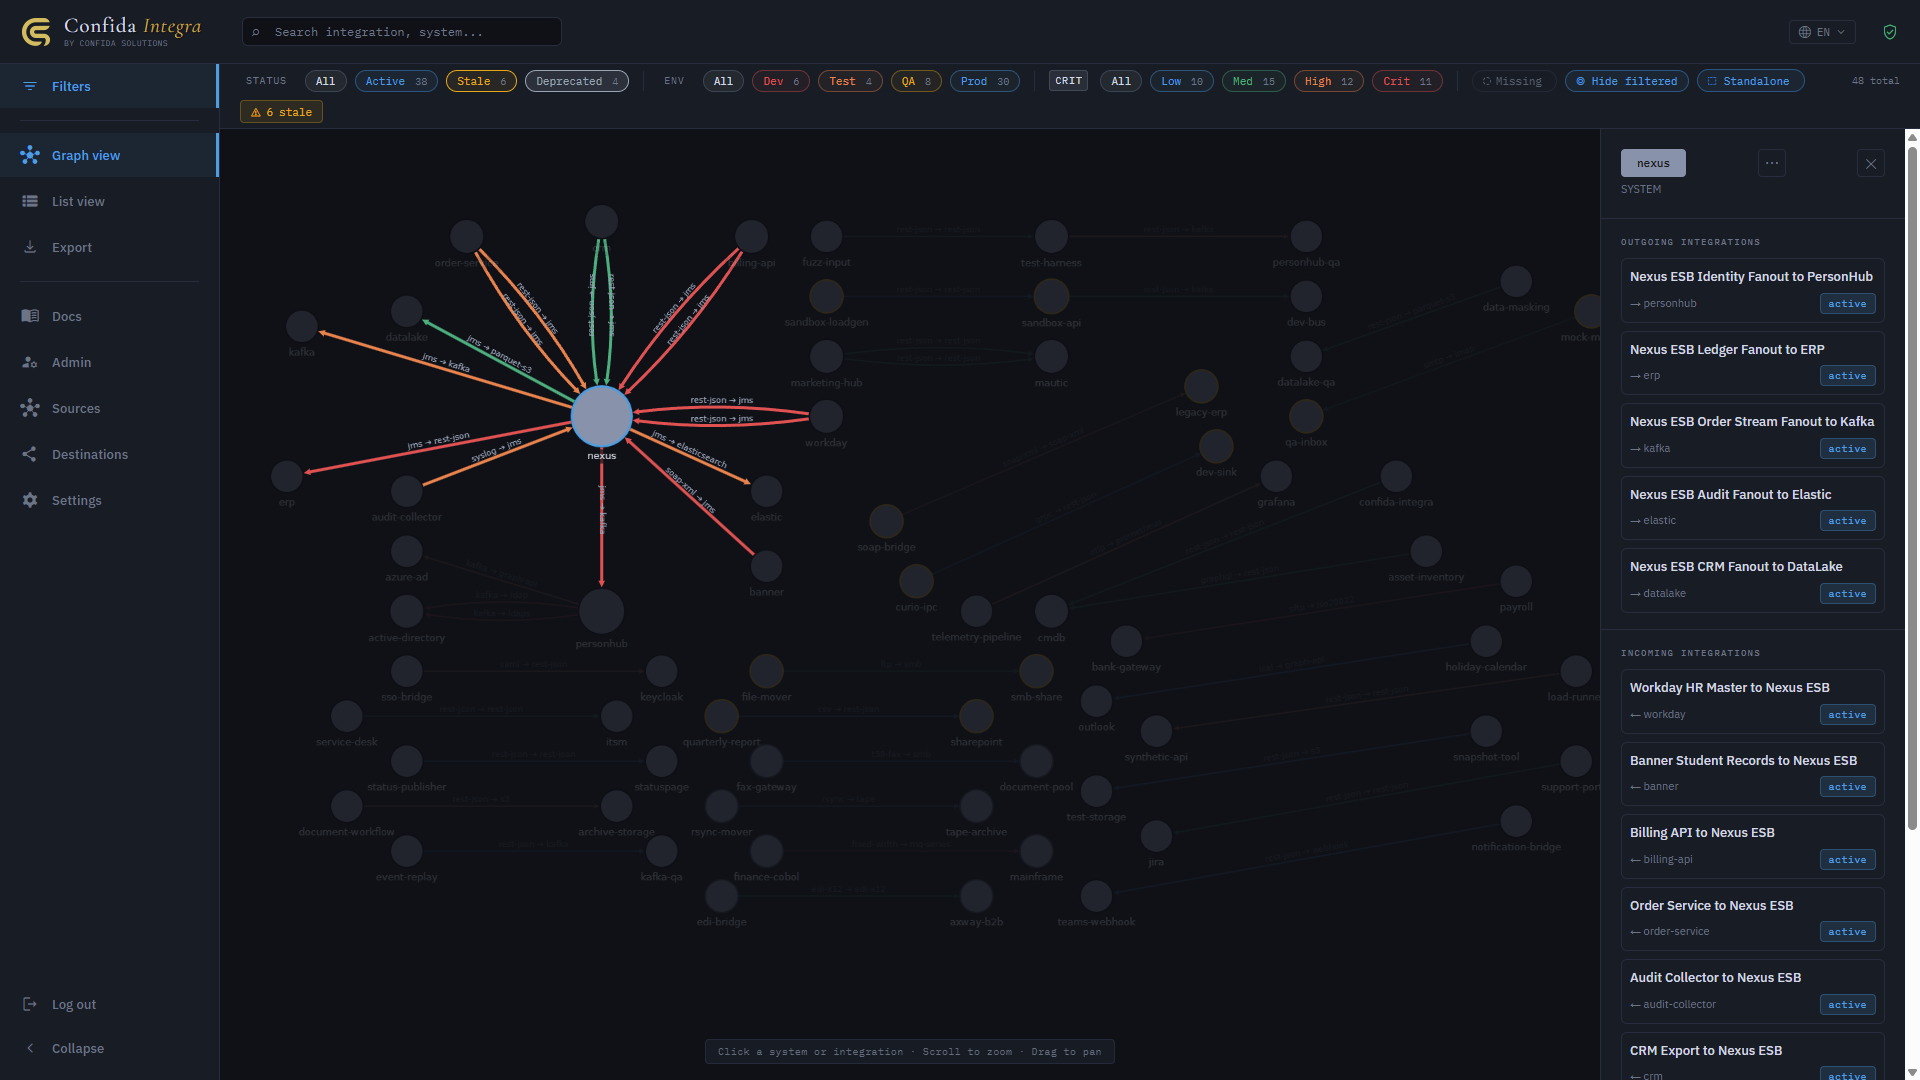Screen dimensions: 1920x1080
Task: Select the workday graph node
Action: point(826,416)
